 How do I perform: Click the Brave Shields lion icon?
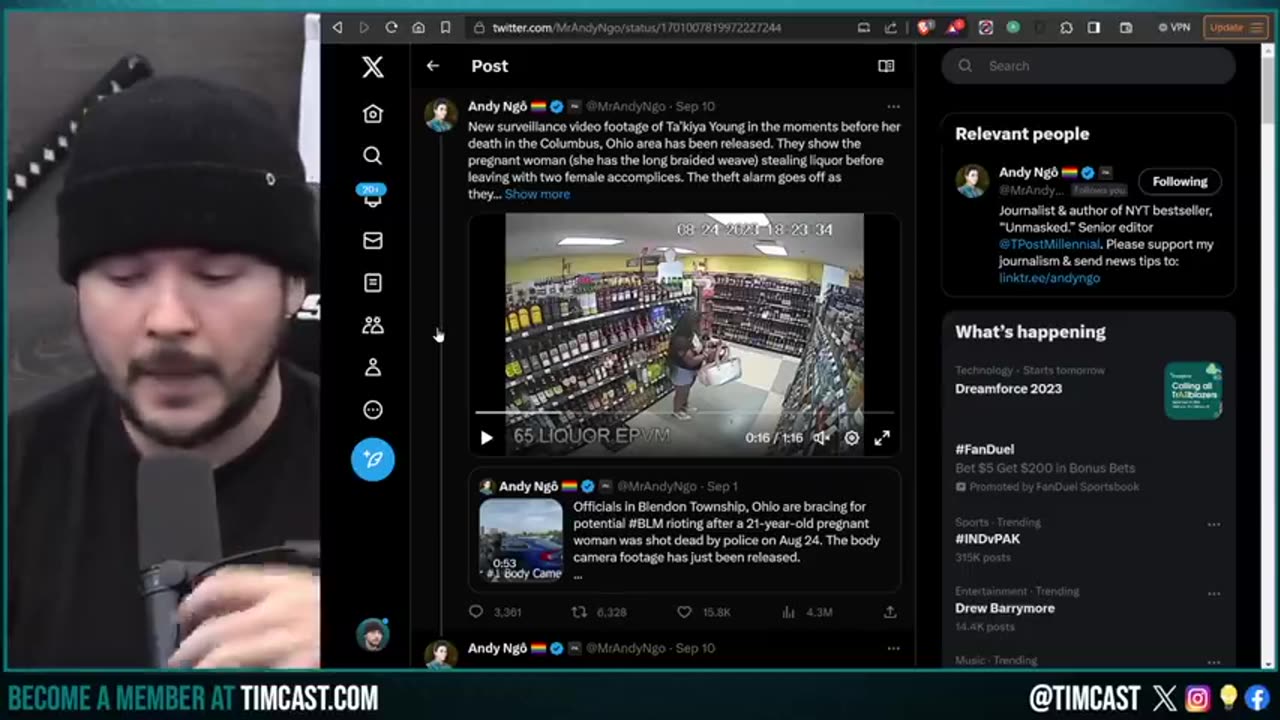coord(925,28)
